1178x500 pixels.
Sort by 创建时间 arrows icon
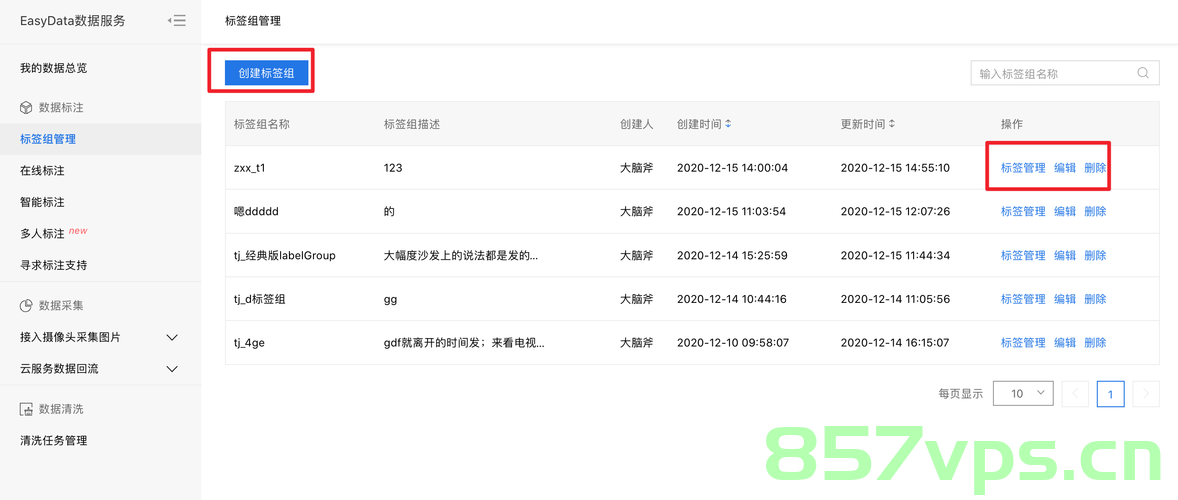[727, 124]
